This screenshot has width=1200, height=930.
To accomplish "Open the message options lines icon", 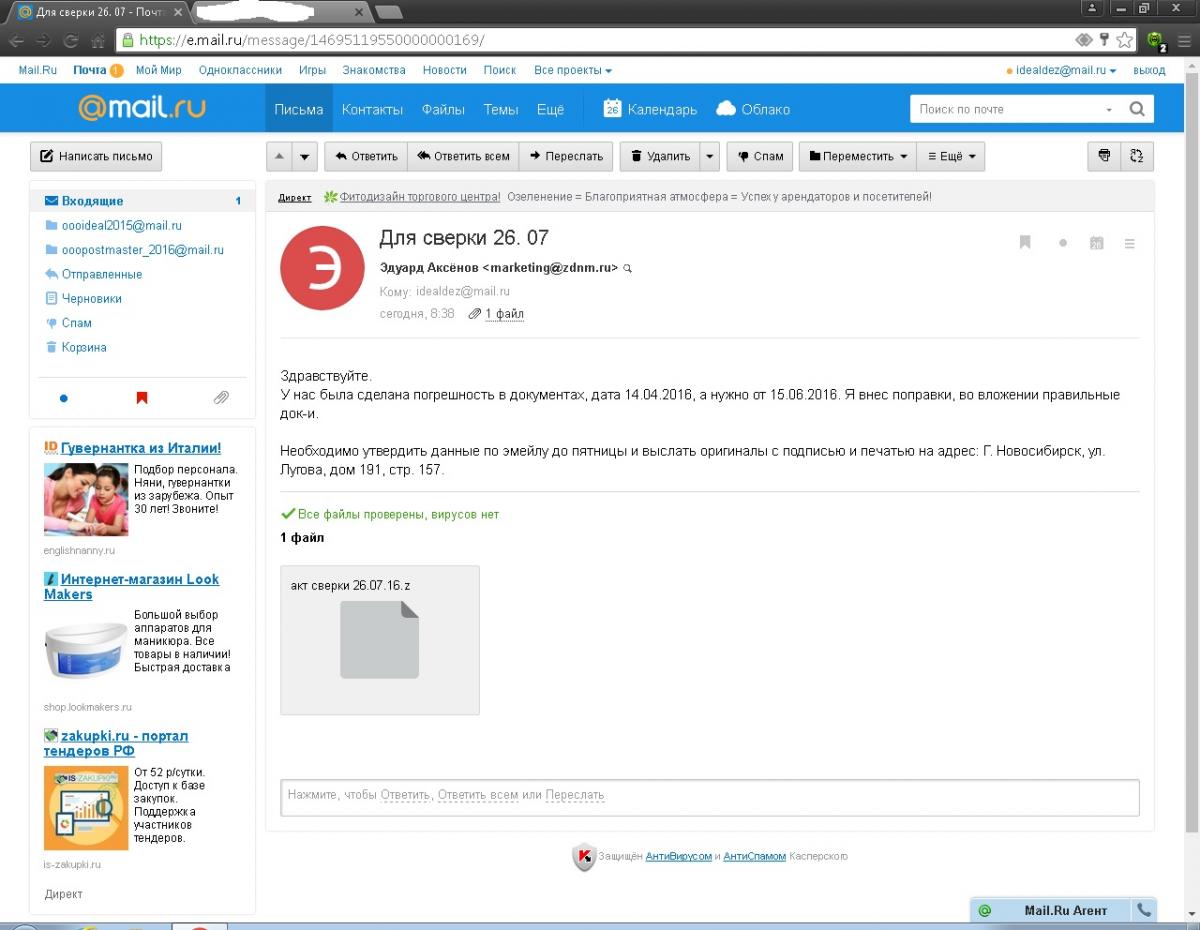I will 1130,243.
